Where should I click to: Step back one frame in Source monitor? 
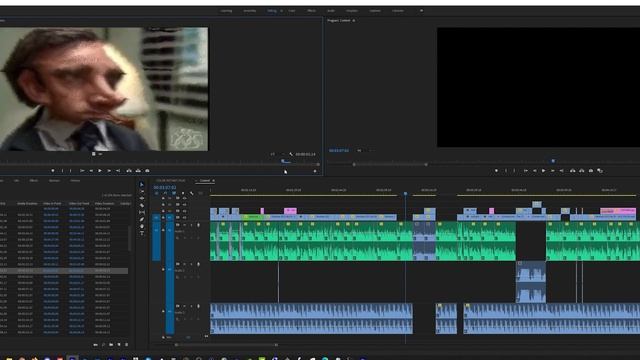[x=91, y=171]
